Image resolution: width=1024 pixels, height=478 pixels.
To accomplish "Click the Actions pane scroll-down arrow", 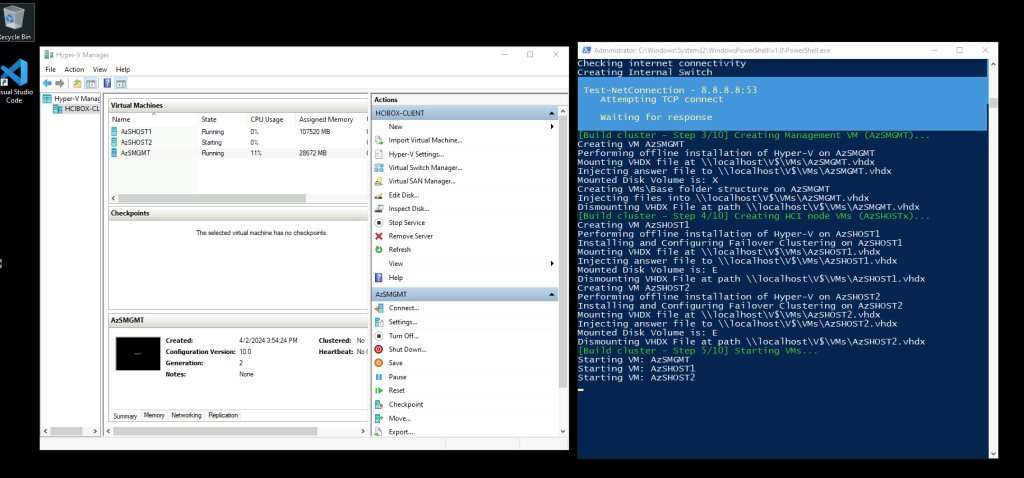I will coord(563,432).
